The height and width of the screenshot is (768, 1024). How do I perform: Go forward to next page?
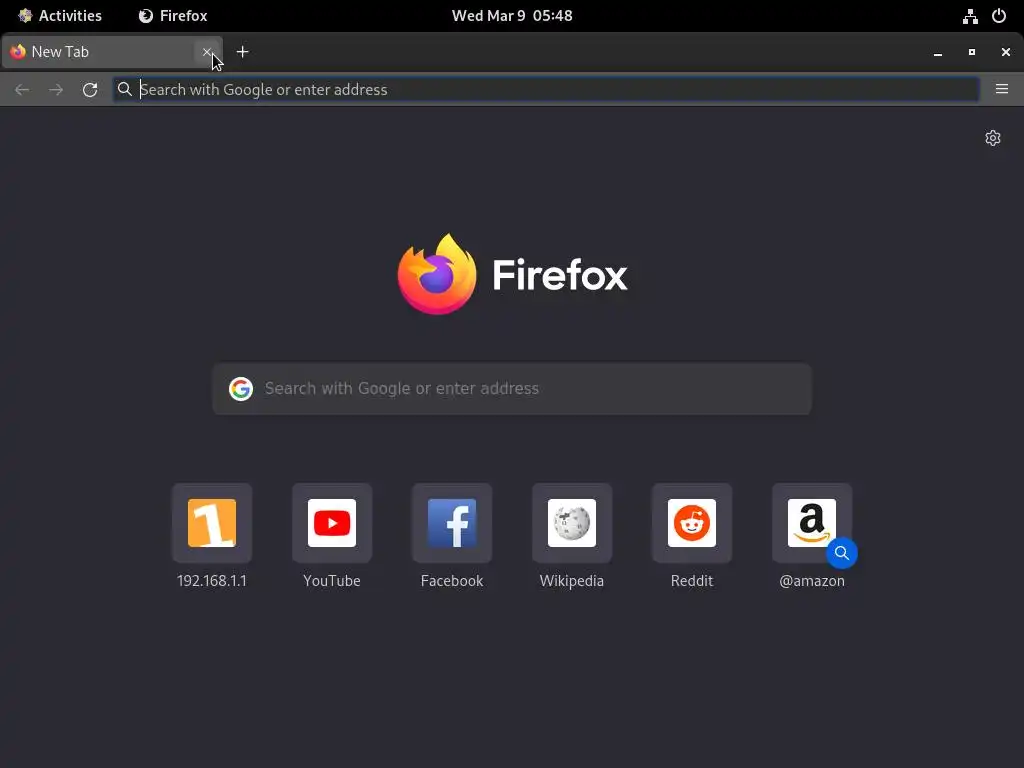point(56,89)
